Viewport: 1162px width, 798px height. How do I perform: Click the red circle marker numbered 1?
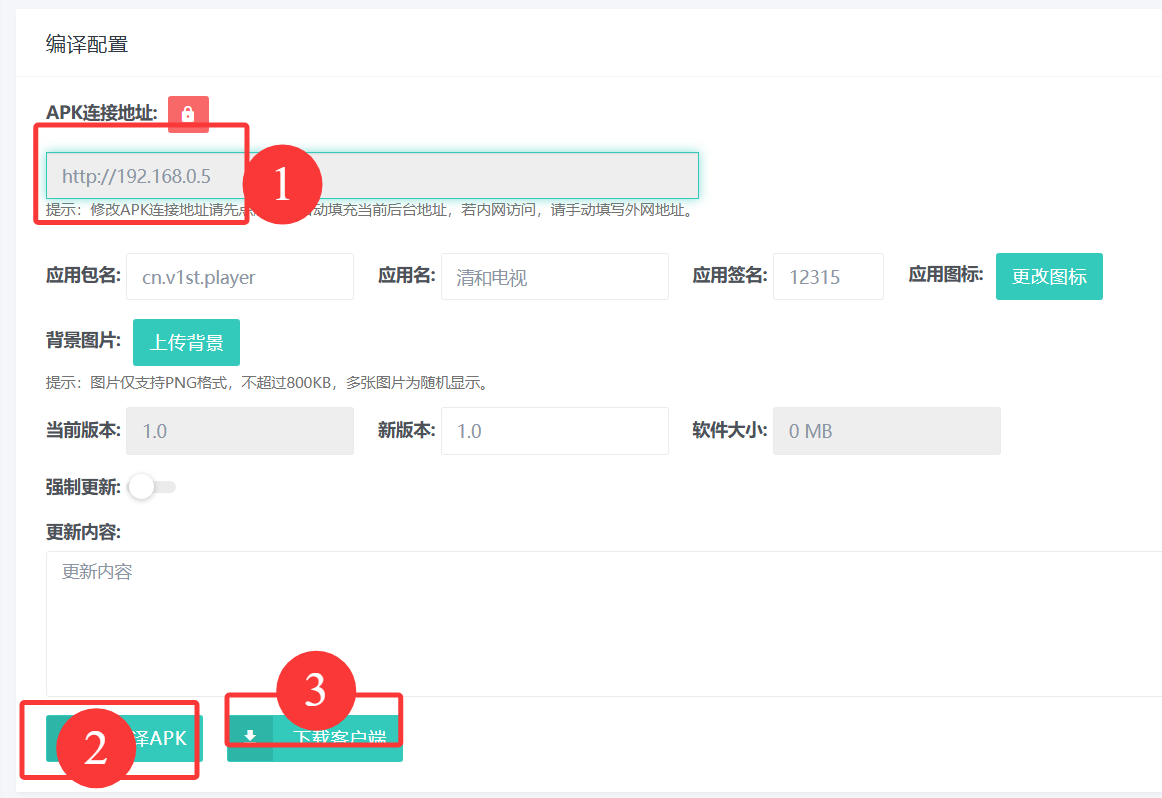(x=281, y=184)
